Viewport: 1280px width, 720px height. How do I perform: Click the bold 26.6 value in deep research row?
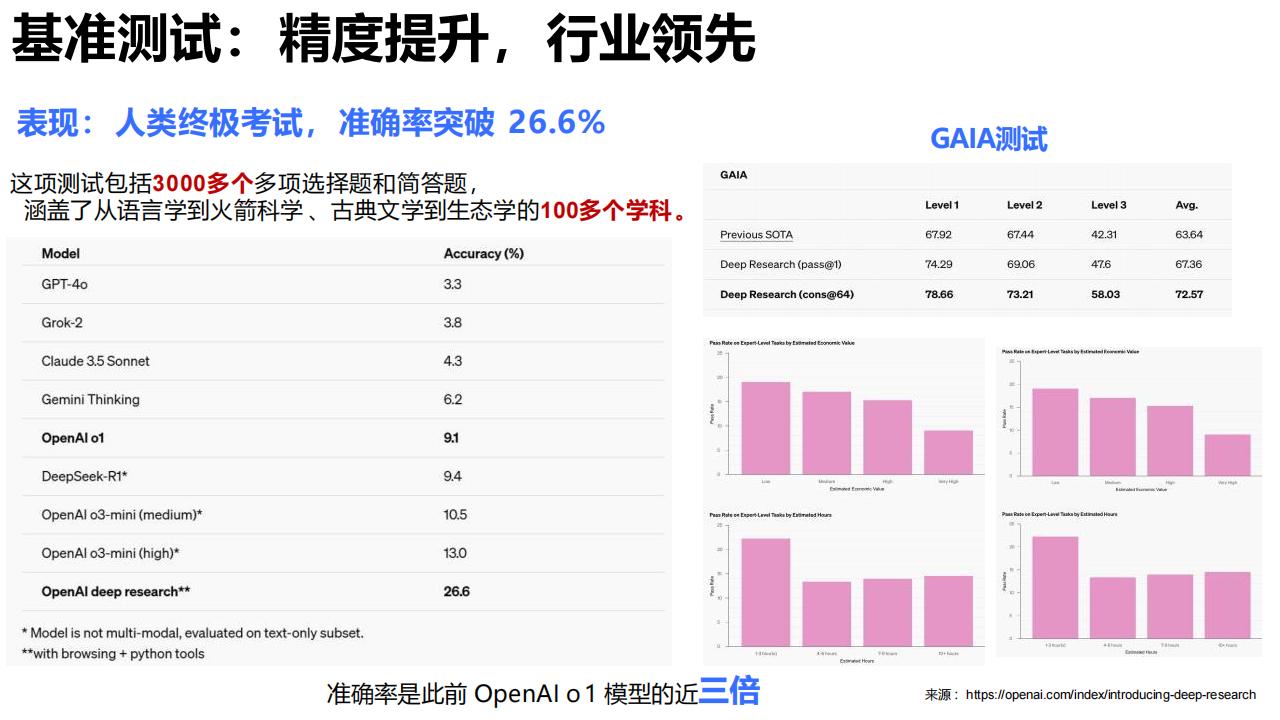pos(457,592)
